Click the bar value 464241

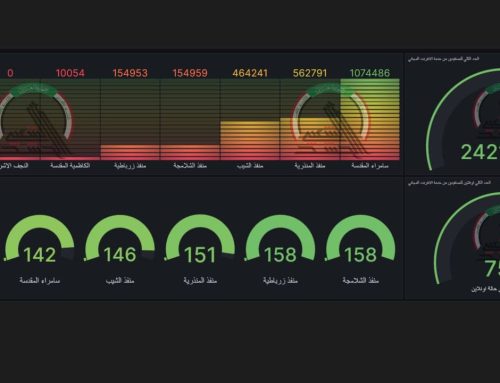tap(250, 73)
